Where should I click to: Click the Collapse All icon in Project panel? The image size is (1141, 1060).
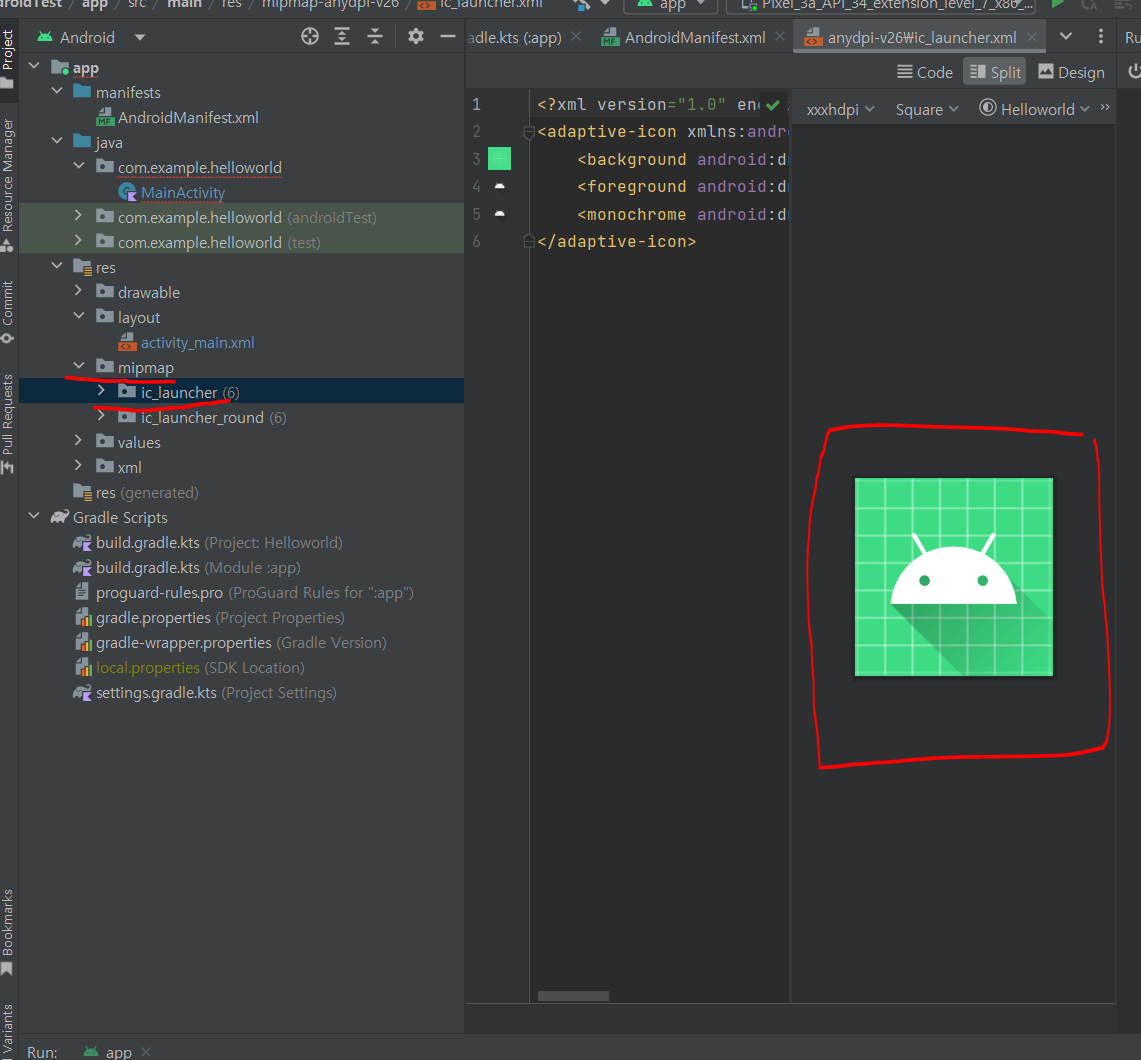coord(375,36)
